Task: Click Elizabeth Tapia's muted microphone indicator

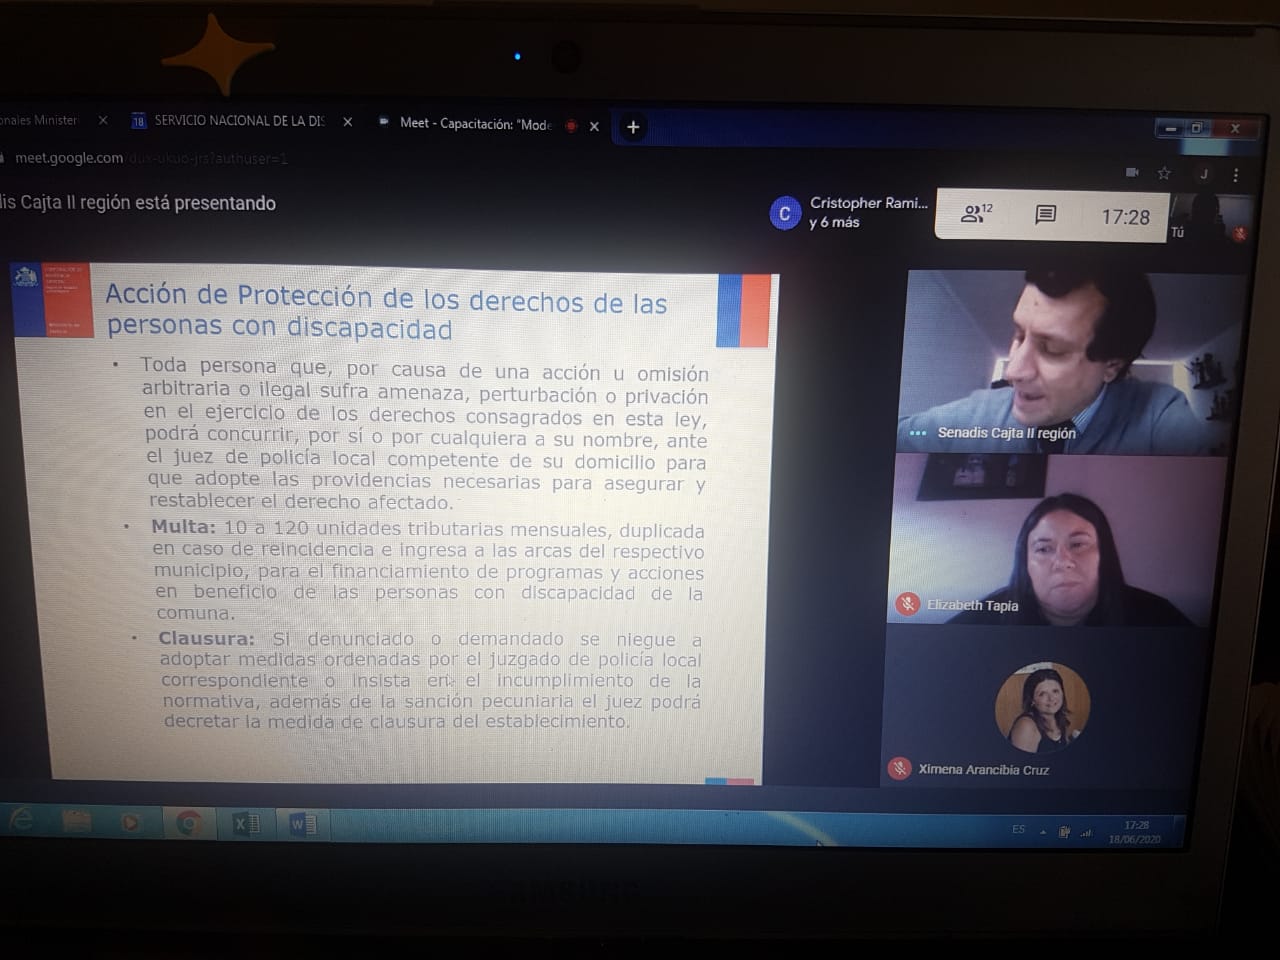Action: 907,604
